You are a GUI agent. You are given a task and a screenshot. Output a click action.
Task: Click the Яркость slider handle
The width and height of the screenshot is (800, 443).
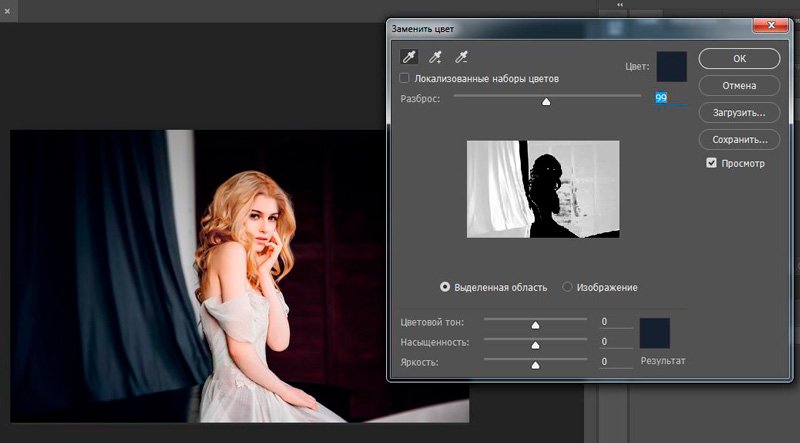[x=535, y=365]
